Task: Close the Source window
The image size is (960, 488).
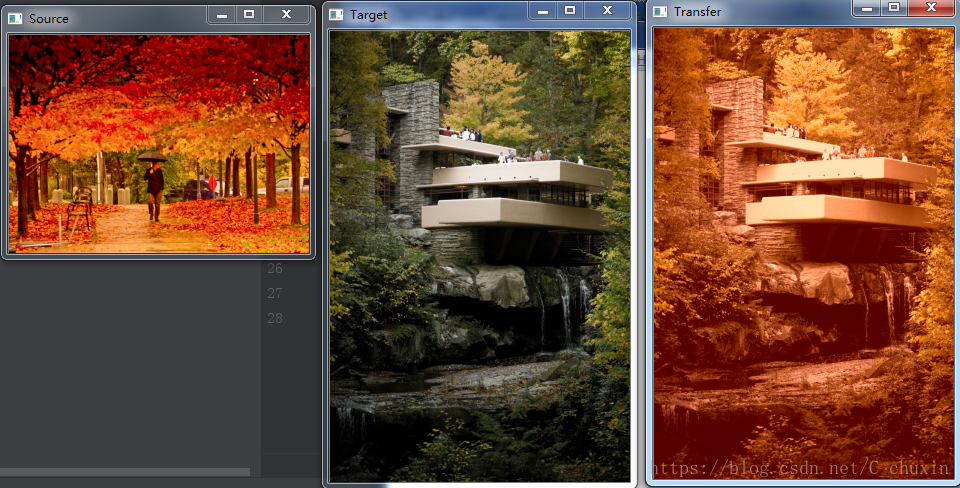Action: point(286,15)
